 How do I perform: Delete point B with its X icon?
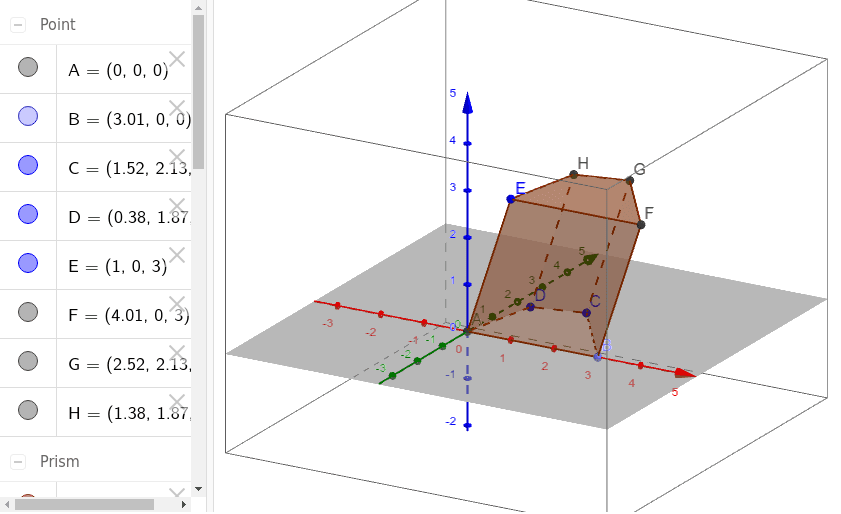177,108
